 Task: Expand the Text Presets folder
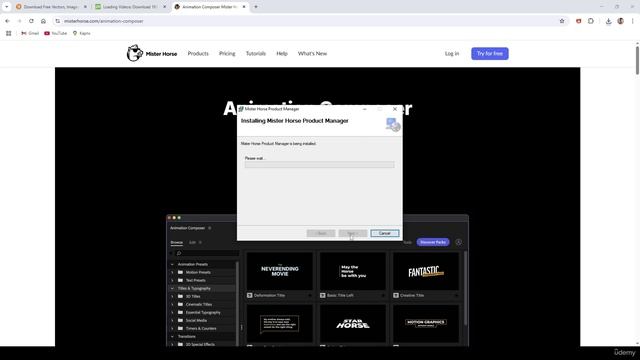point(172,280)
